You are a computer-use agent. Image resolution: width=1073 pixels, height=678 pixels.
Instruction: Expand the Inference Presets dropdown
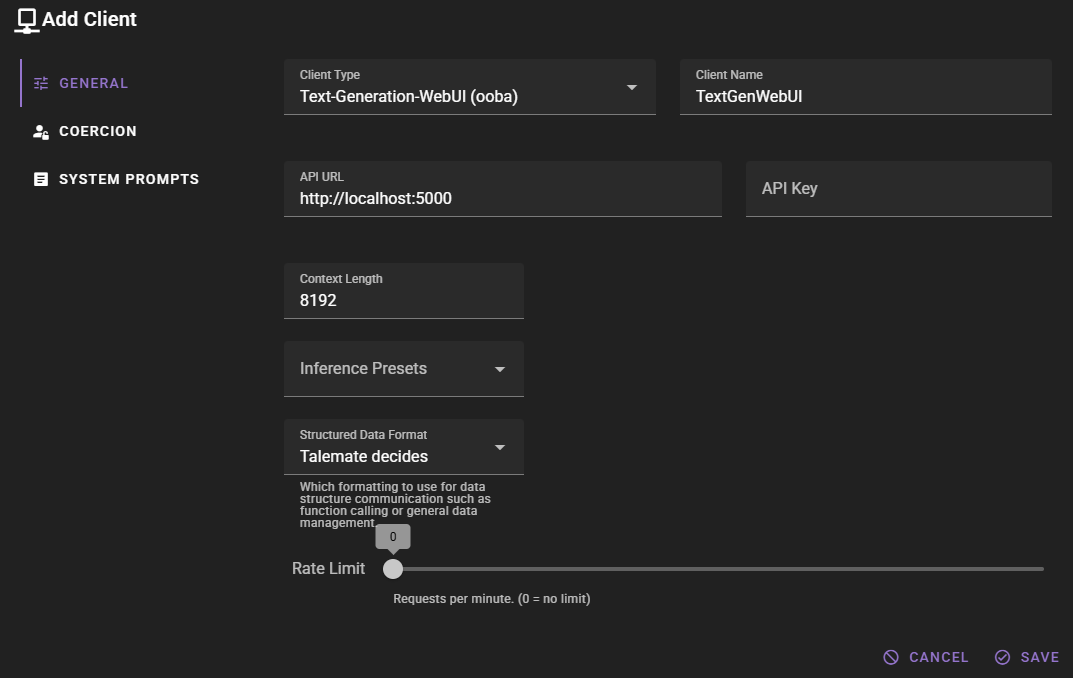point(404,369)
